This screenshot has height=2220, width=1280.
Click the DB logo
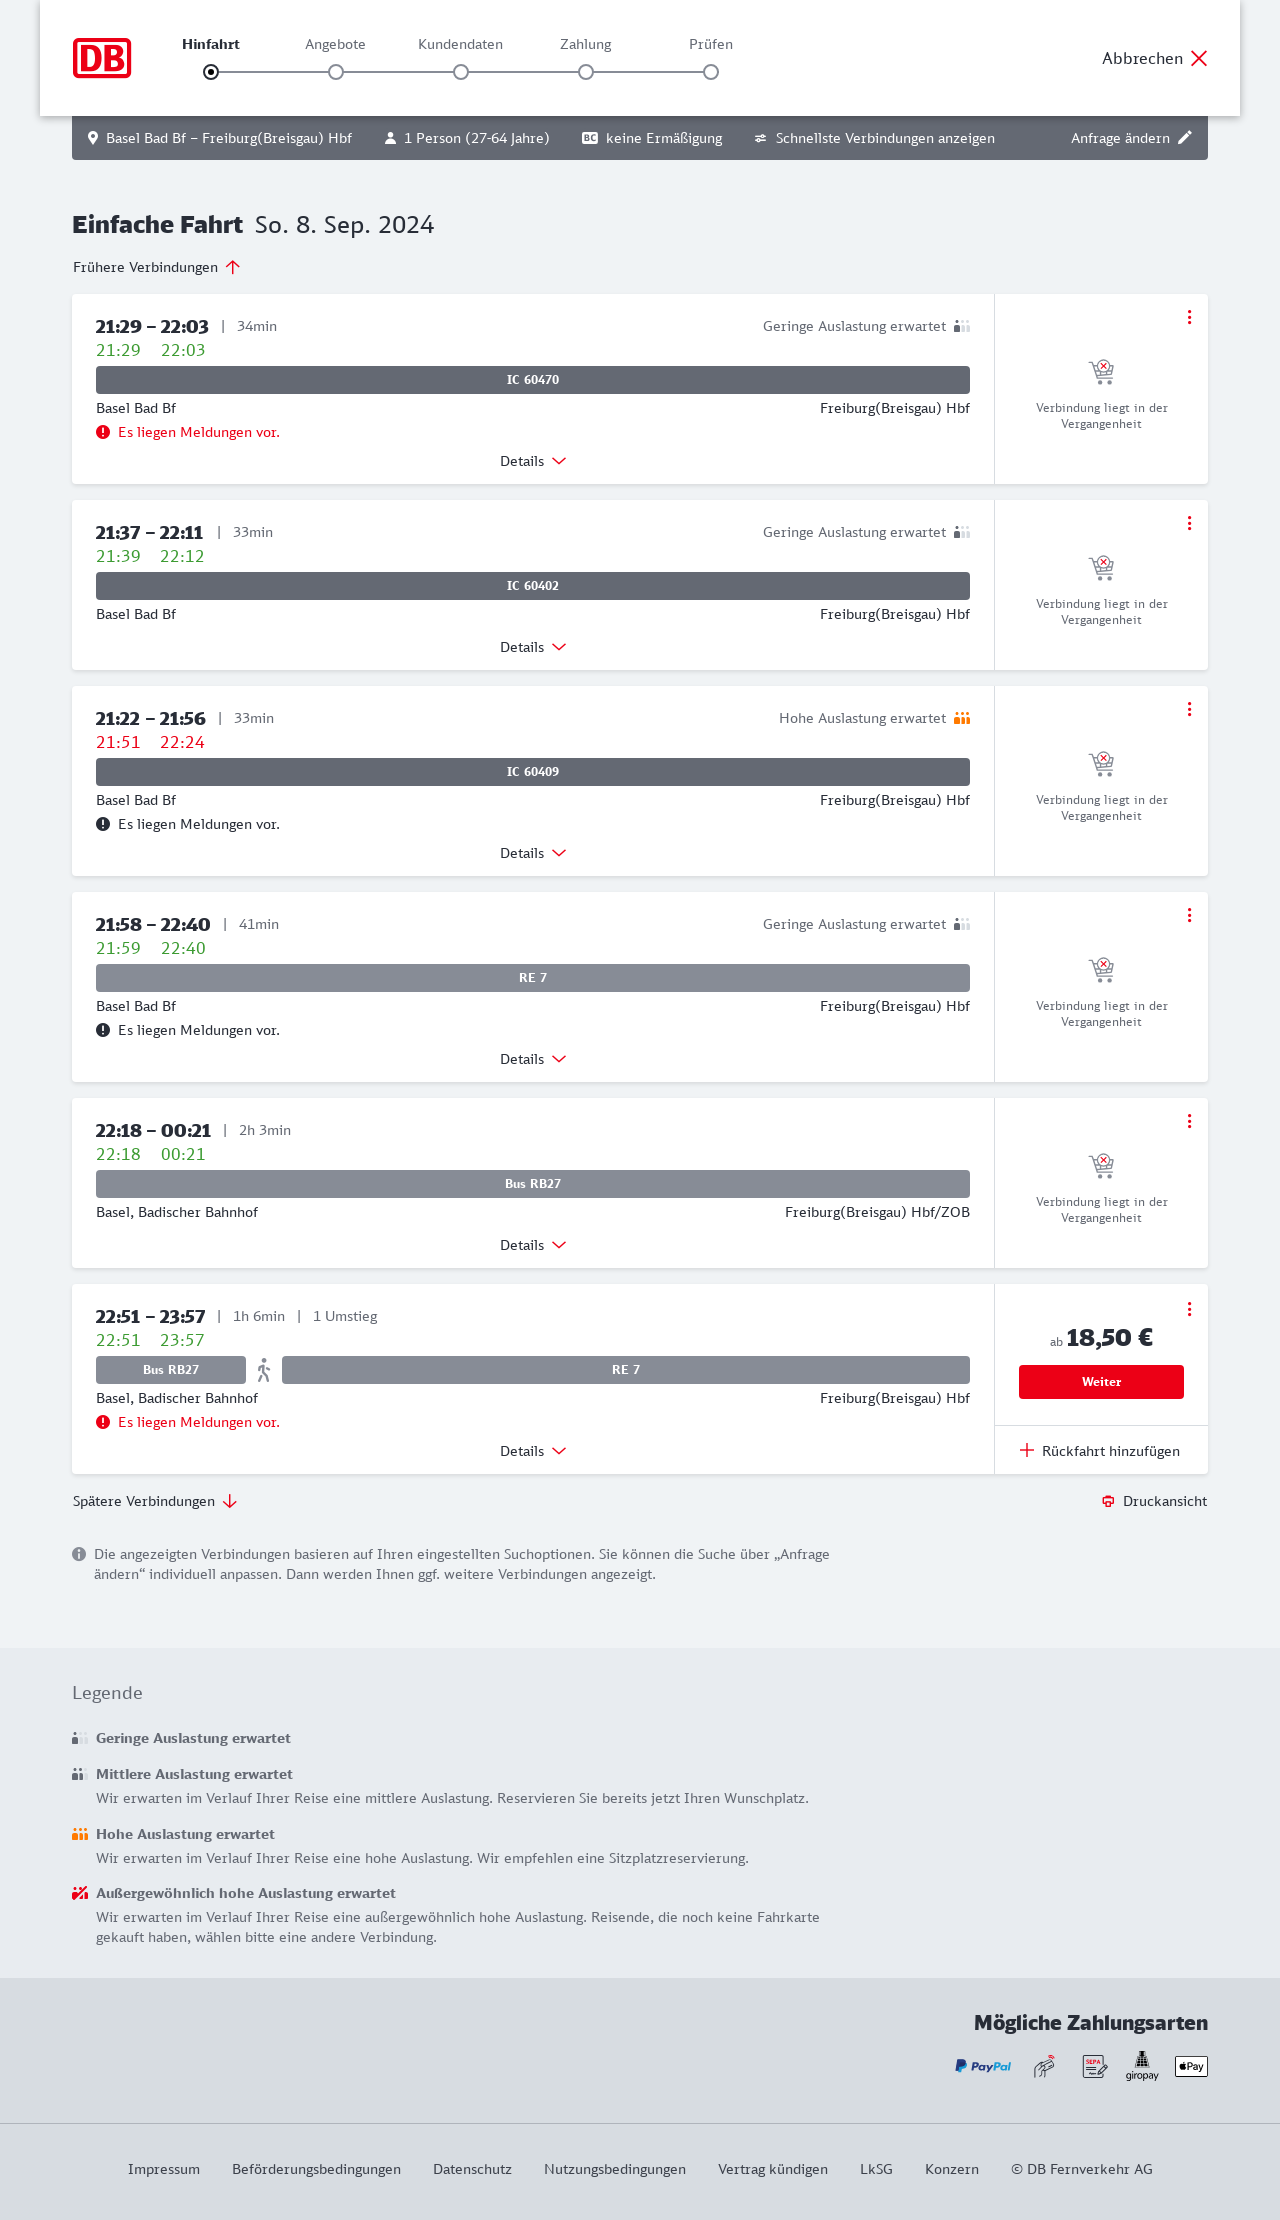(102, 58)
